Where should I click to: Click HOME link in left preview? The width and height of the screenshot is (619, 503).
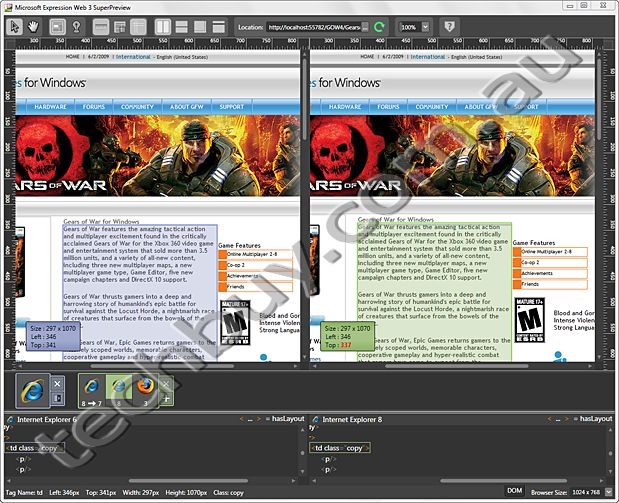coord(72,56)
